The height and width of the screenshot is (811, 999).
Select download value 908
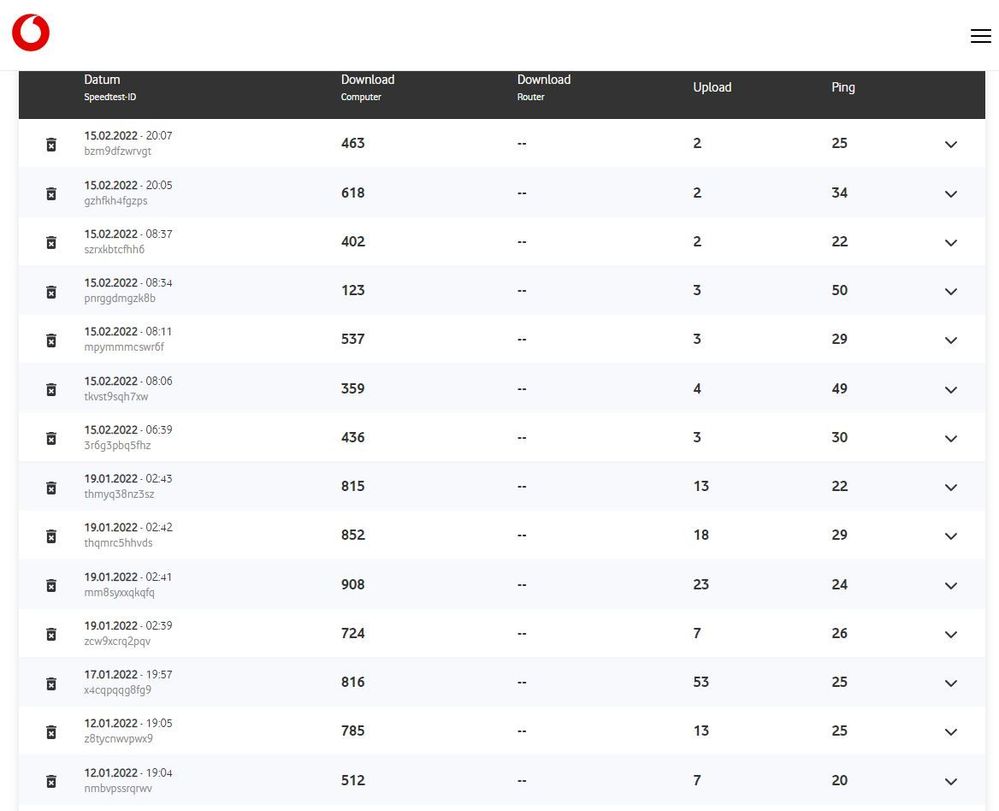(353, 584)
